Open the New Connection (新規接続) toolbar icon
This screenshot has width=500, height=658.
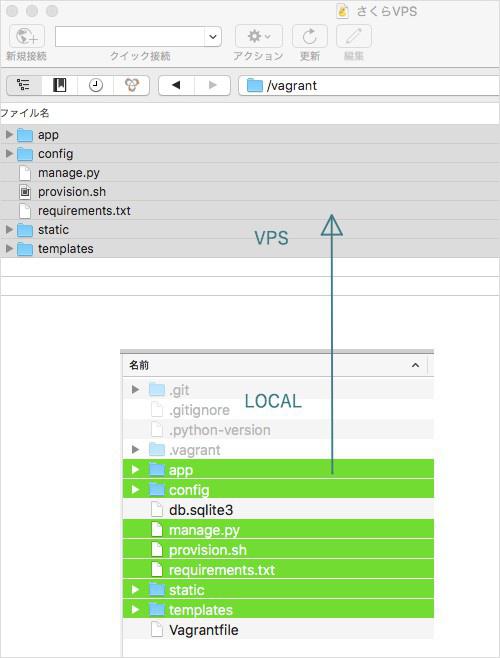pos(27,37)
